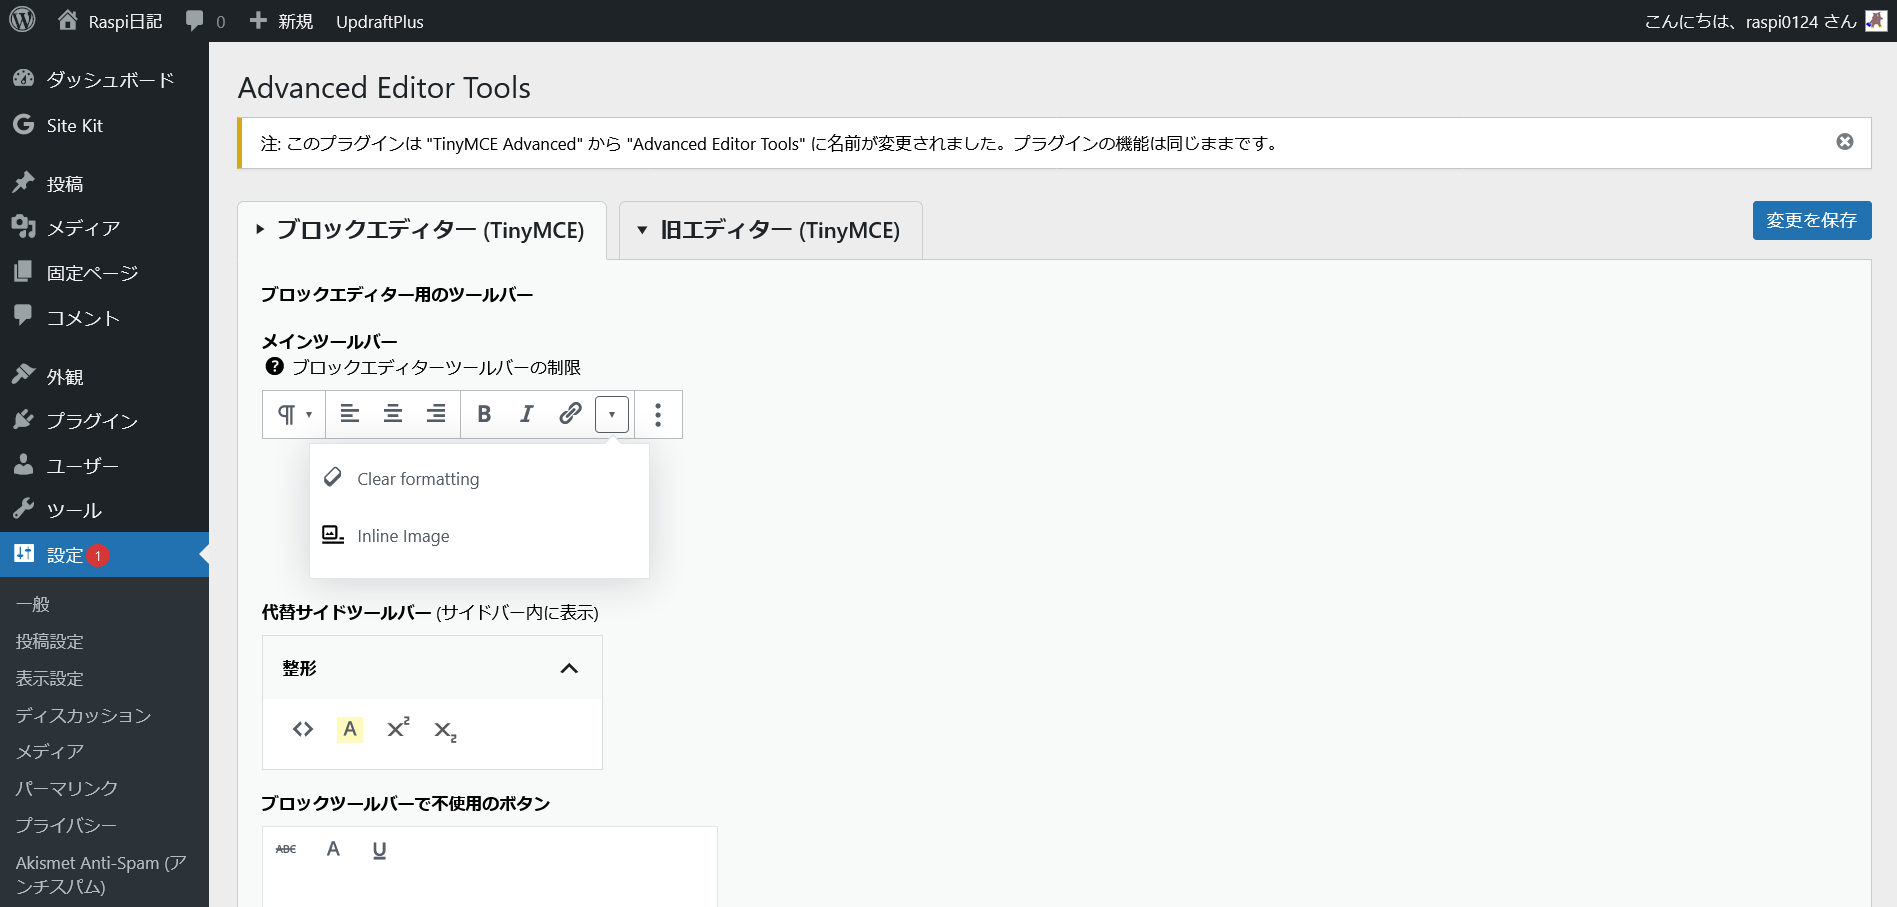1897x907 pixels.
Task: Go to メディア settings submenu
Action: (x=50, y=751)
